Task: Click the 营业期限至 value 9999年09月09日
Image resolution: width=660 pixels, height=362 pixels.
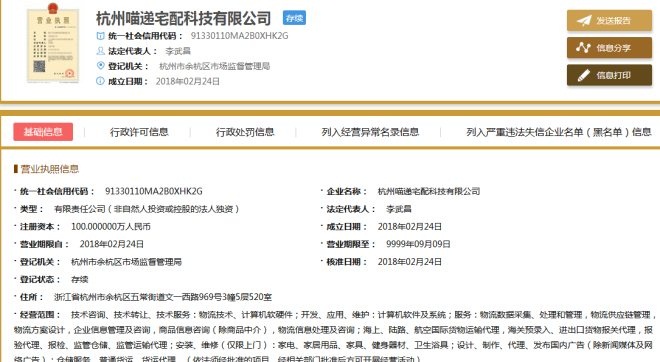Action: [x=418, y=244]
